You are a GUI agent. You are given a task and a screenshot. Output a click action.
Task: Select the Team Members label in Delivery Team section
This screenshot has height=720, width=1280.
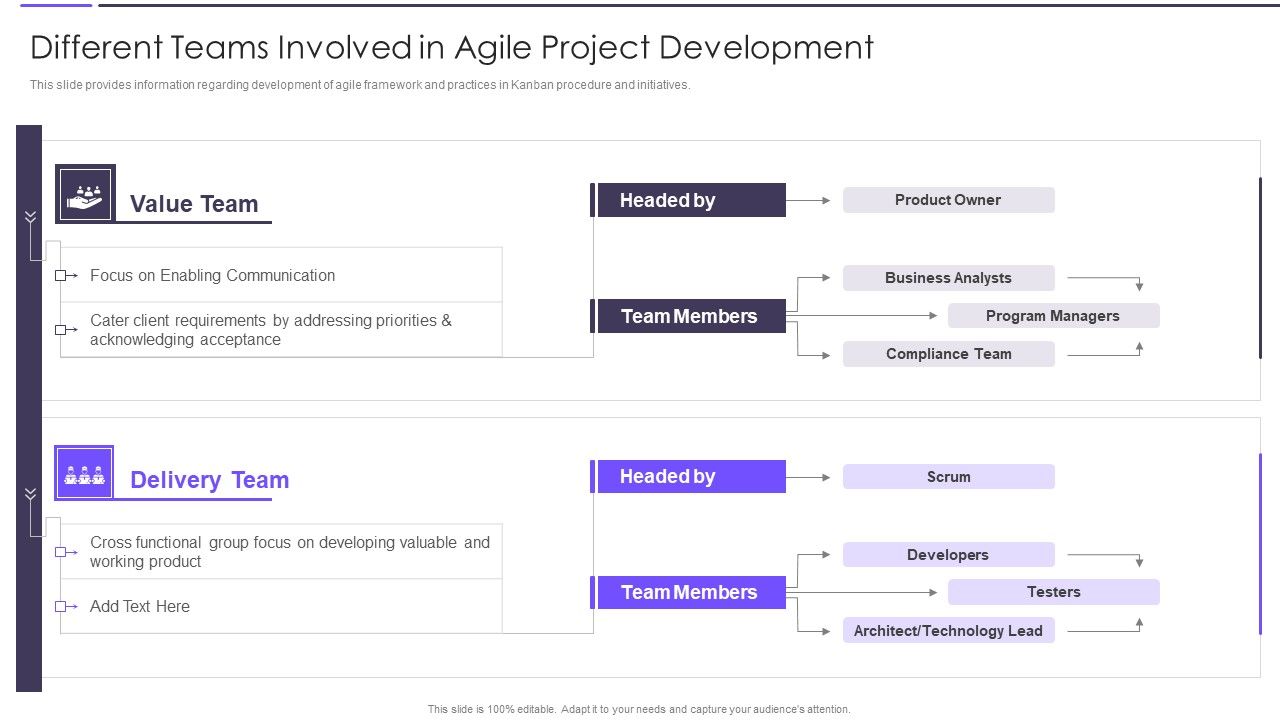[690, 592]
